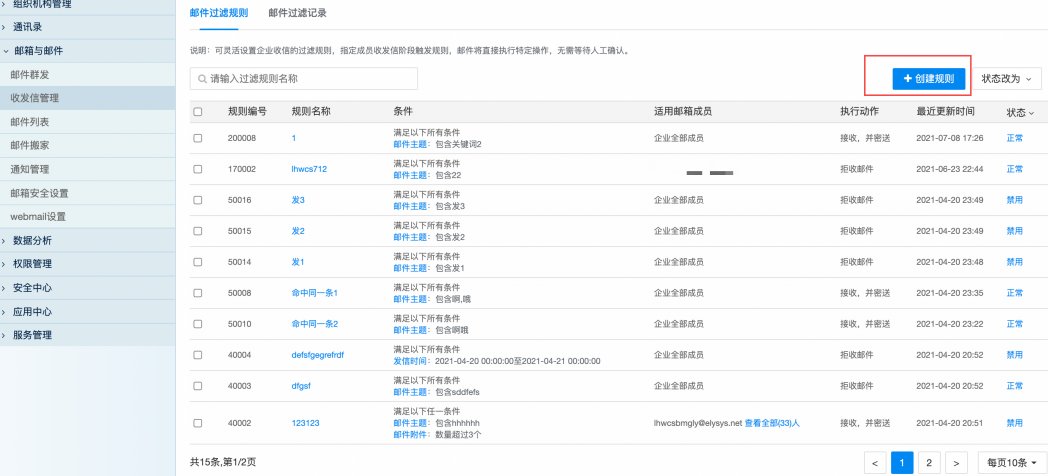
Task: Open the 每页10条 page size dropdown
Action: pos(1012,463)
